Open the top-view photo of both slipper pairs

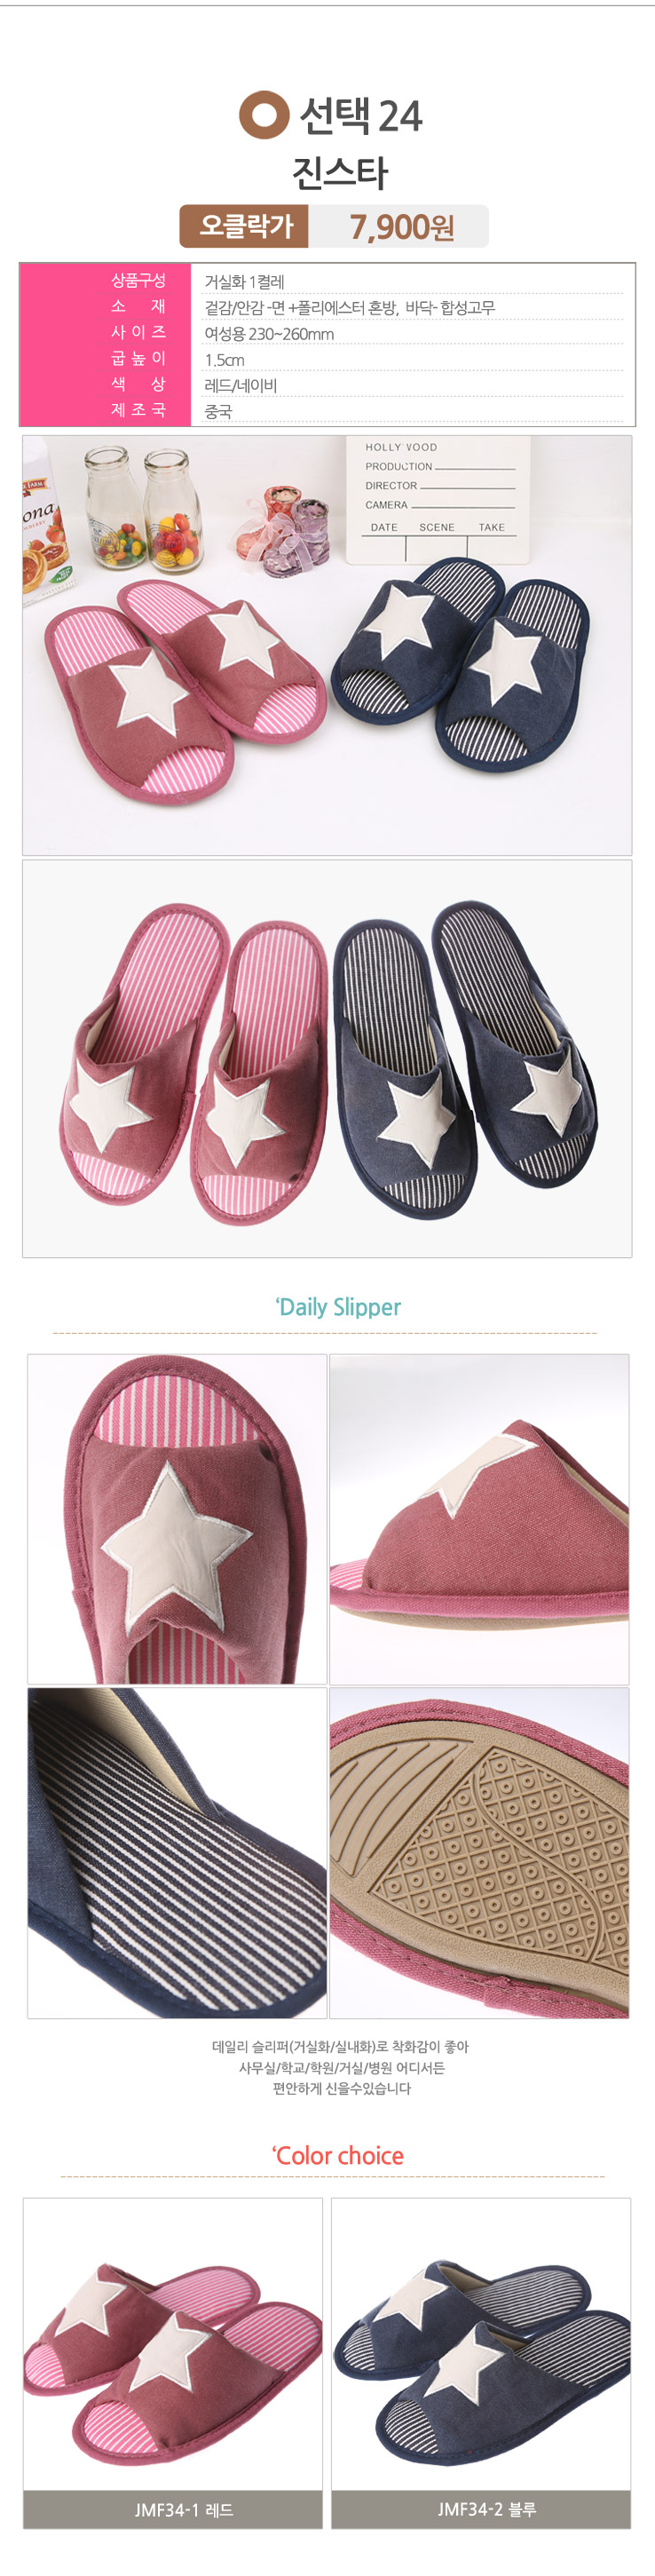point(327,1058)
